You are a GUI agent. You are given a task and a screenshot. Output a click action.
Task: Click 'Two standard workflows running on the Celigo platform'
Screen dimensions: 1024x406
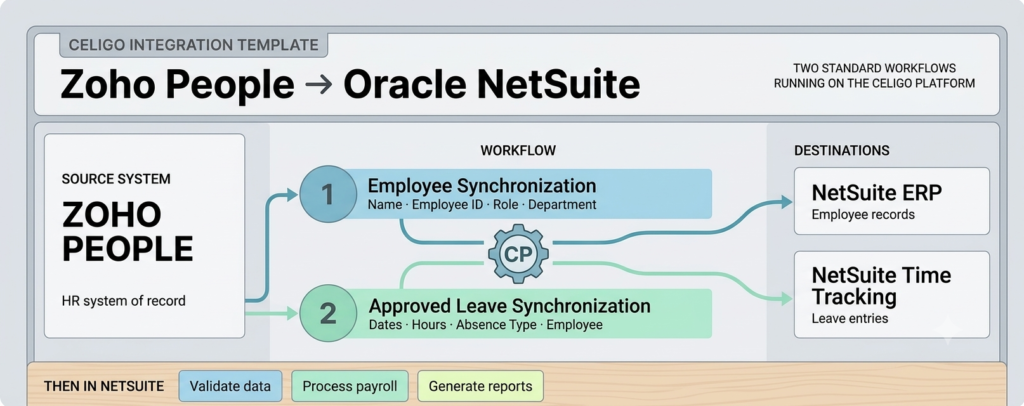pyautogui.click(x=874, y=75)
